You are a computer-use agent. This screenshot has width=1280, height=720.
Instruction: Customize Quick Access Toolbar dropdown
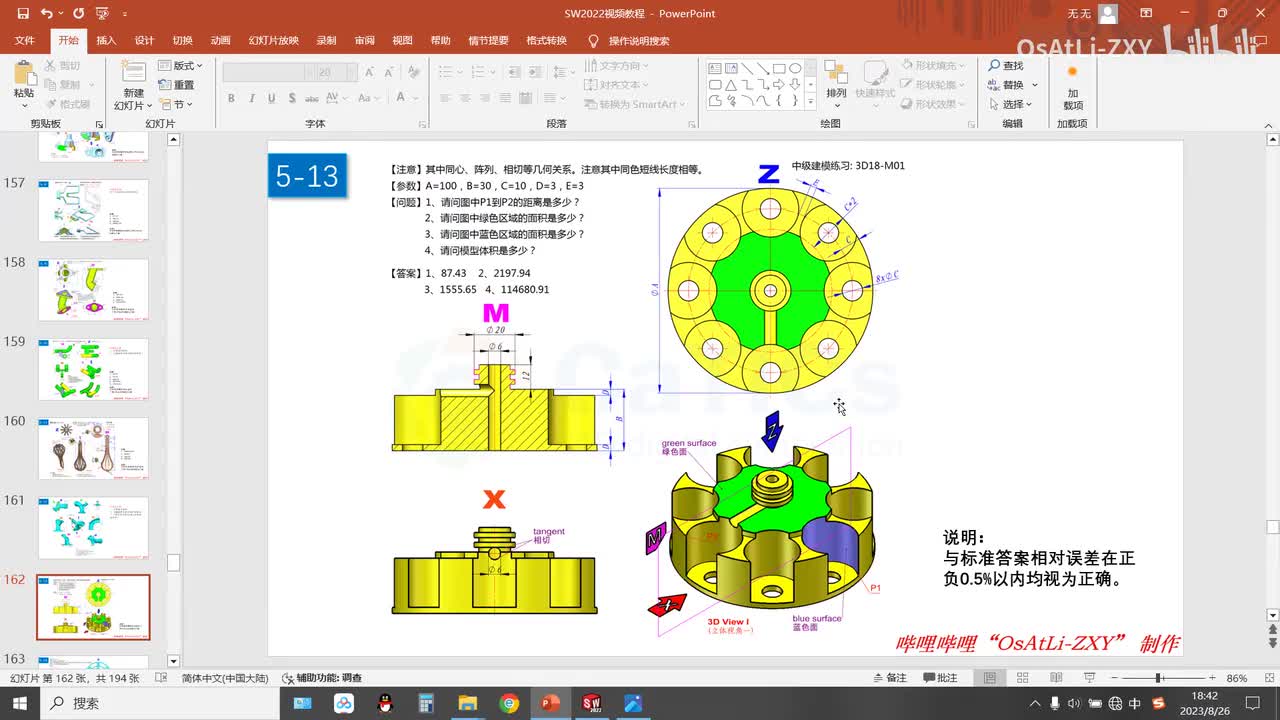124,14
